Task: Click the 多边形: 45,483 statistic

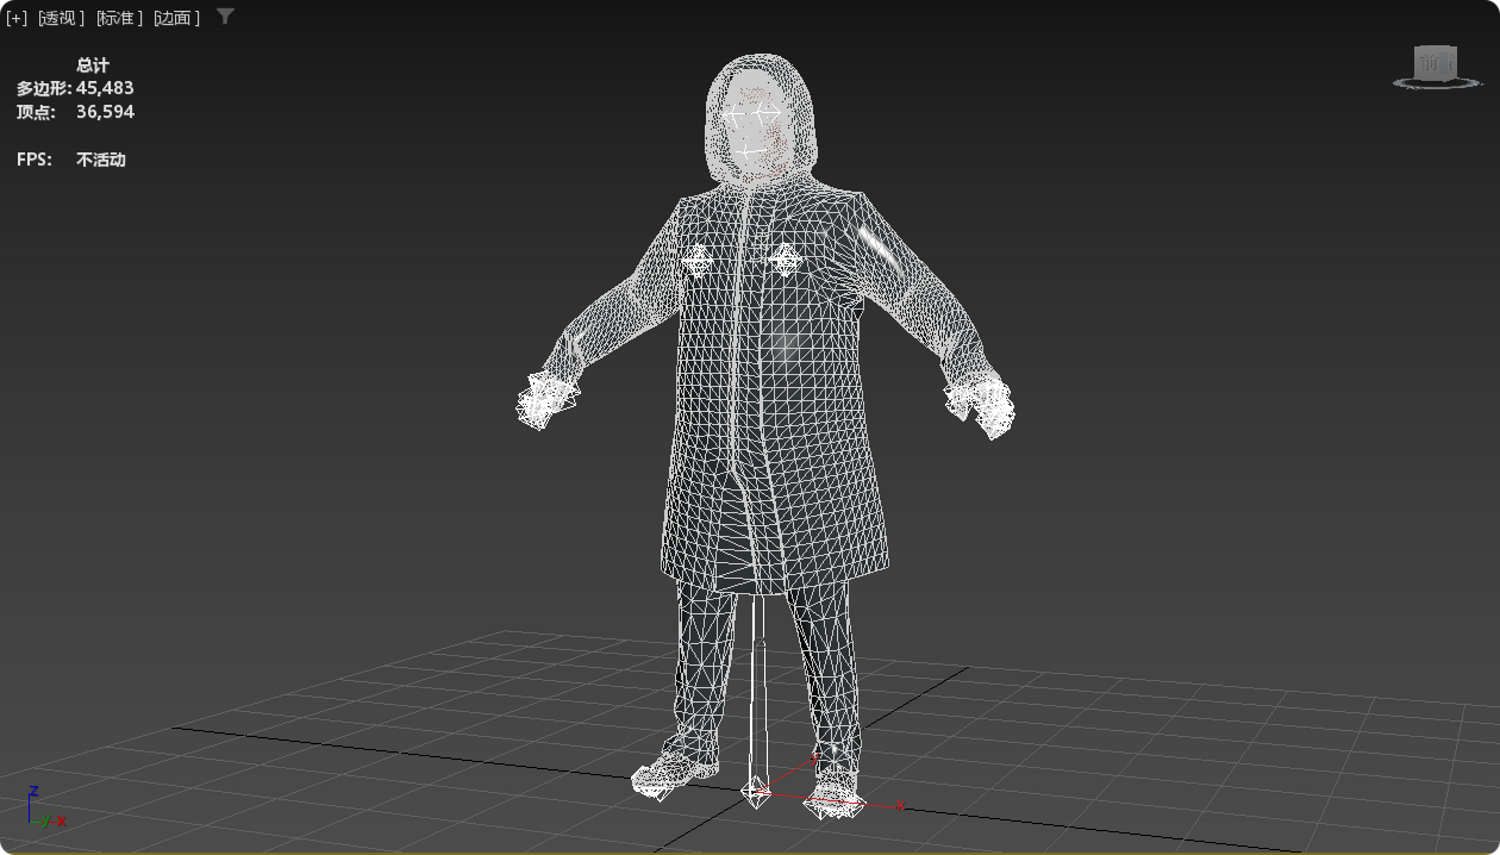Action: [75, 88]
